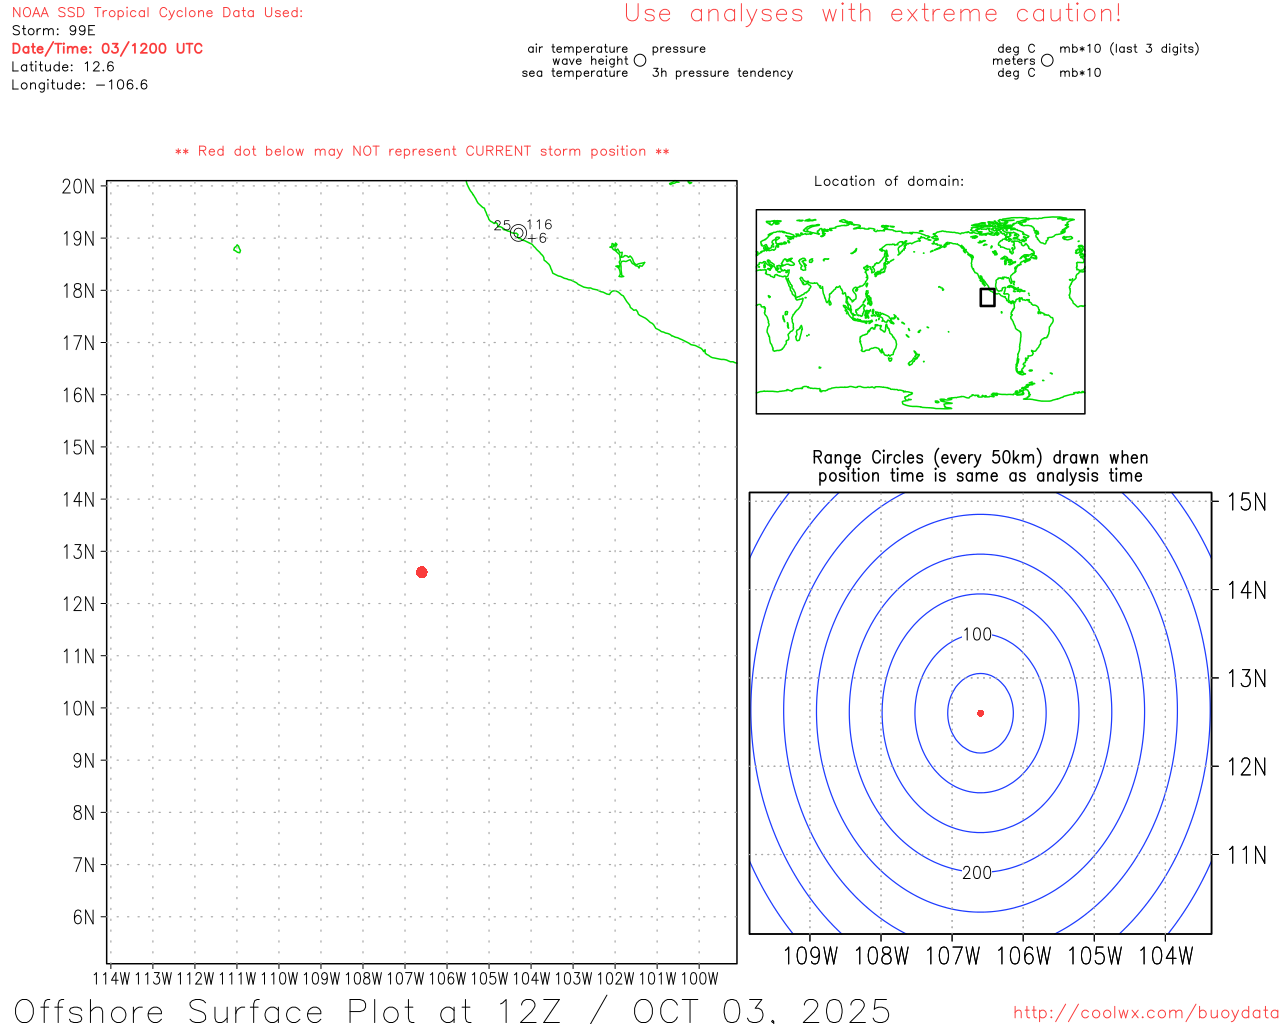This screenshot has height=1024, width=1280.
Task: Click the '25' air temperature value near buoy
Action: pyautogui.click(x=502, y=226)
